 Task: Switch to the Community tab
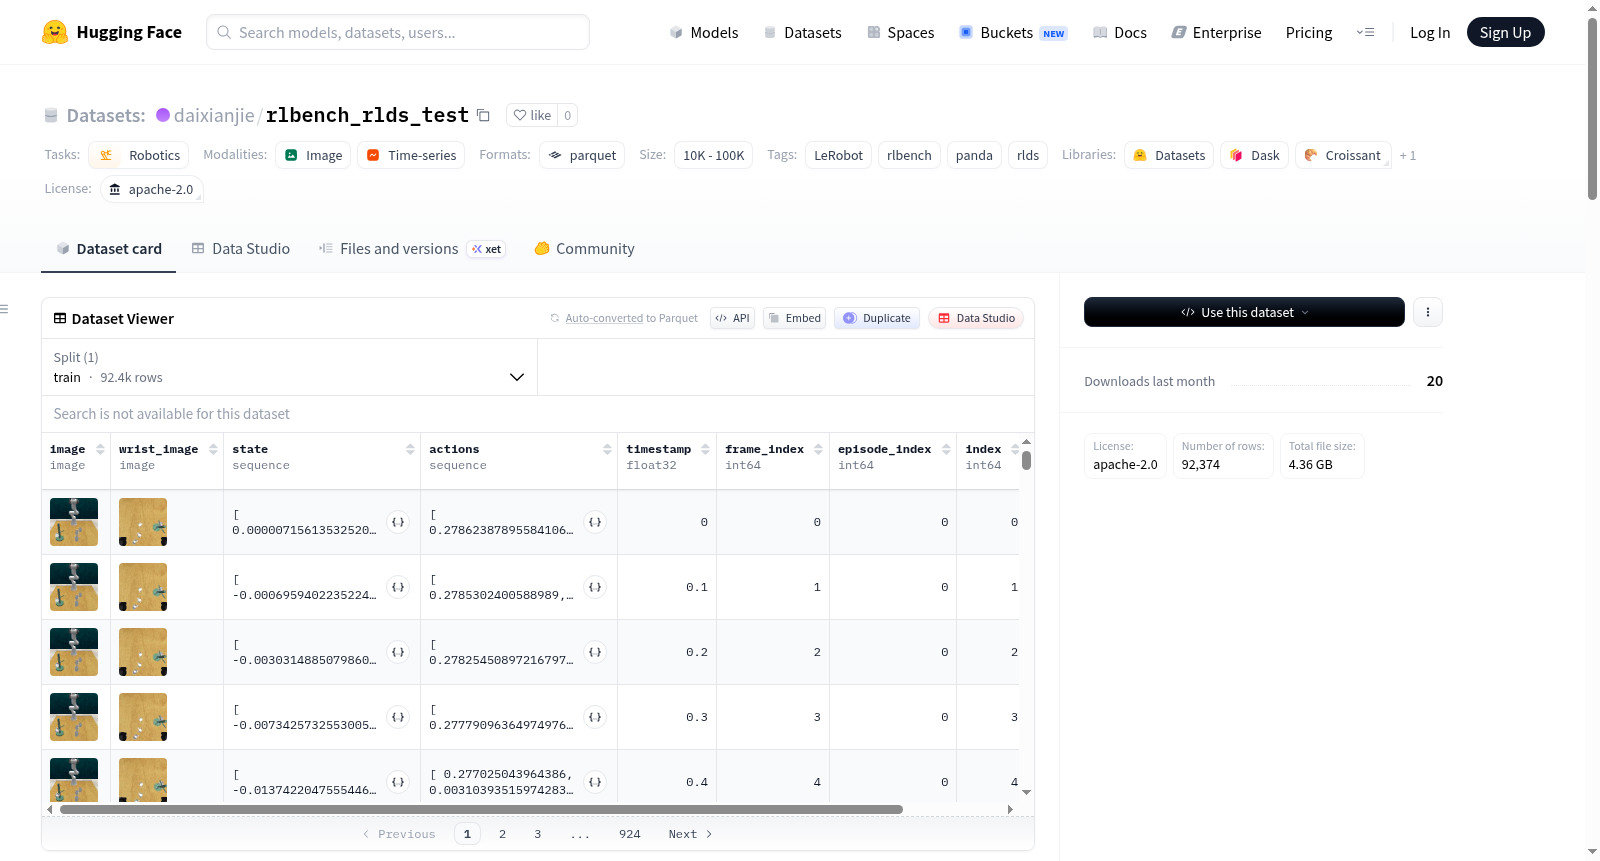click(x=584, y=249)
